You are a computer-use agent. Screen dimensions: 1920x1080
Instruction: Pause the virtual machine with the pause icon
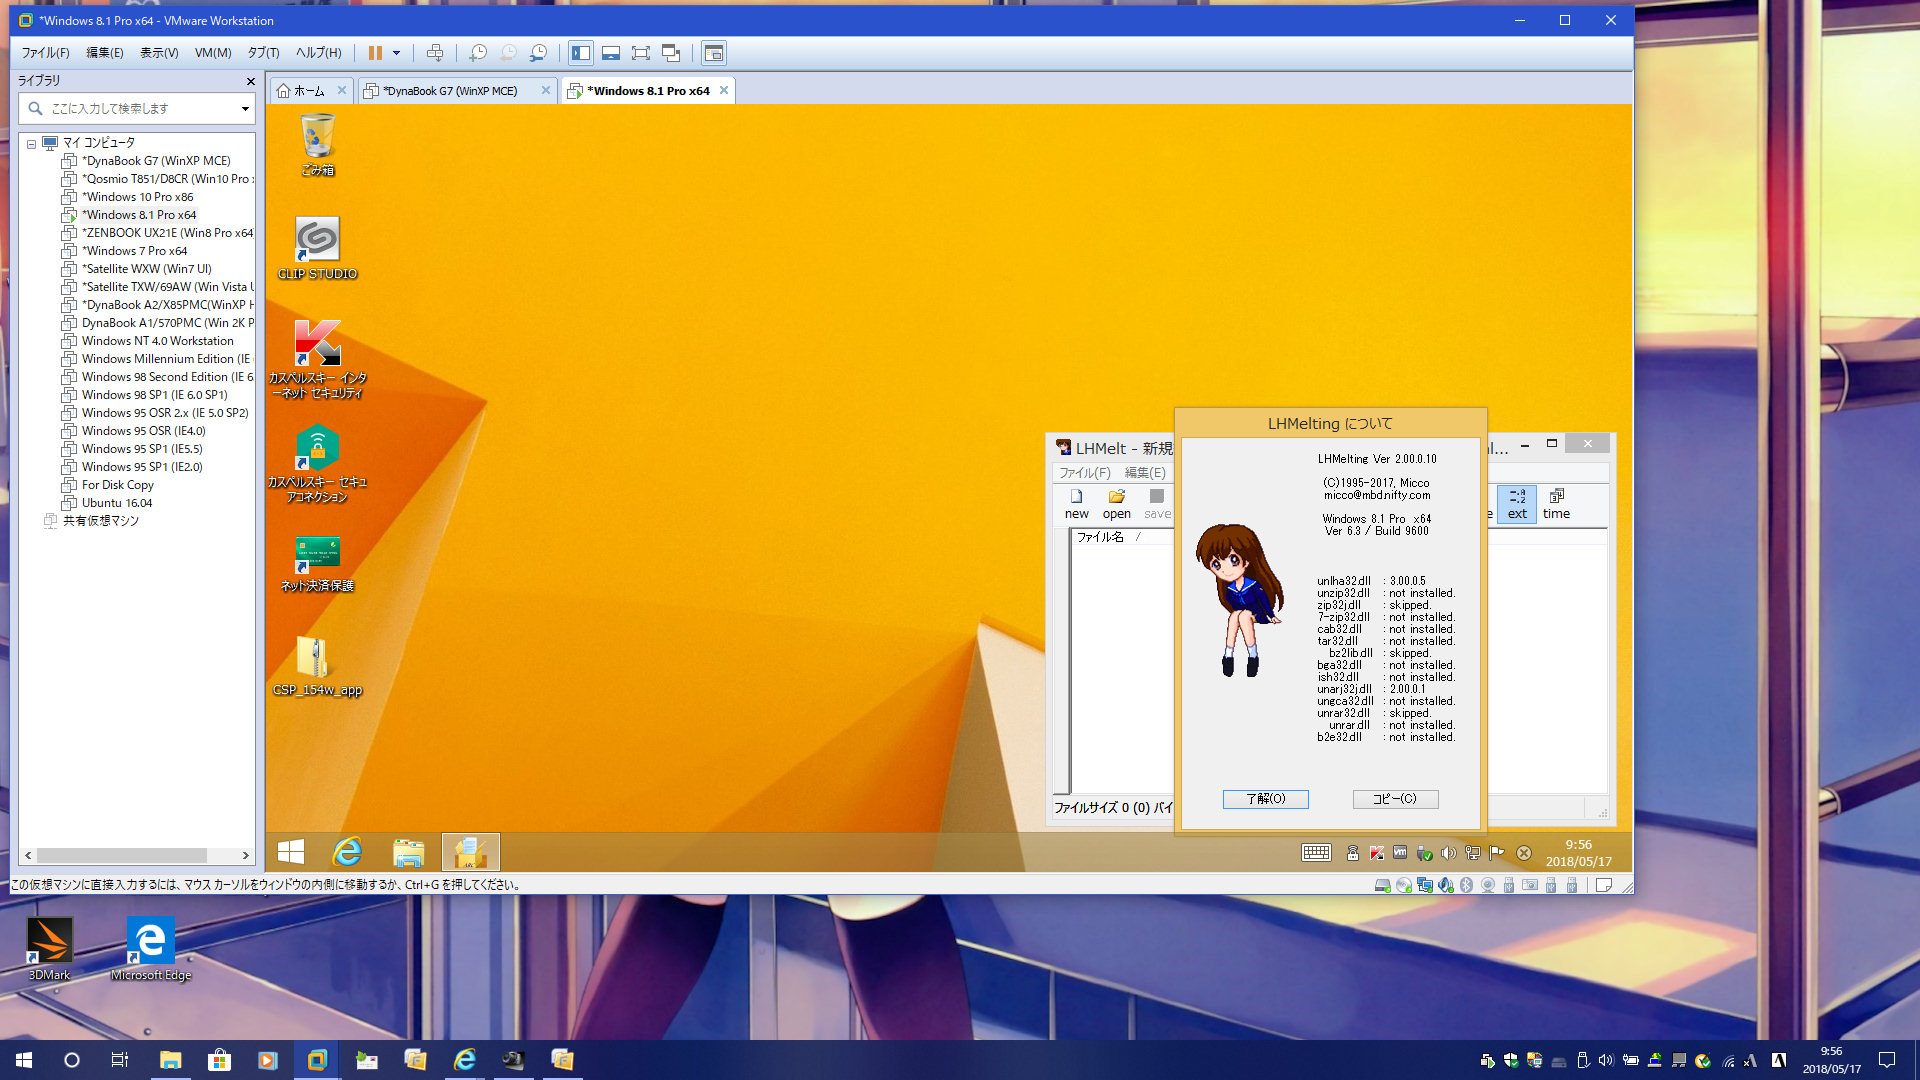click(375, 53)
